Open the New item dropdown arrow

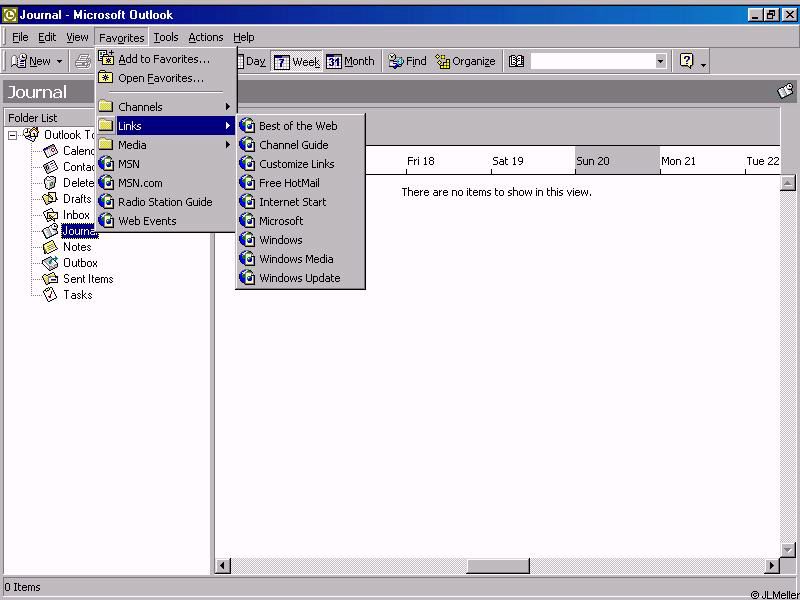point(59,62)
